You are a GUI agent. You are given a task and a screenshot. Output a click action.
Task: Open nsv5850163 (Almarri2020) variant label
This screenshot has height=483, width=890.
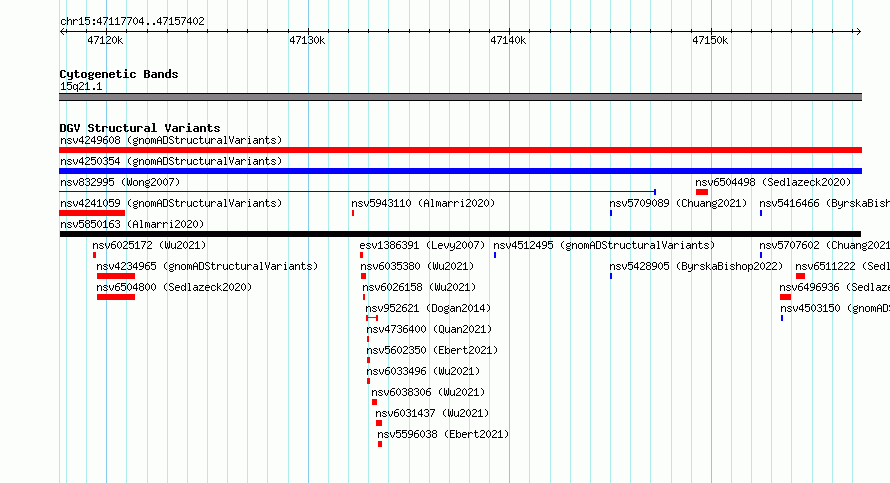coord(132,224)
